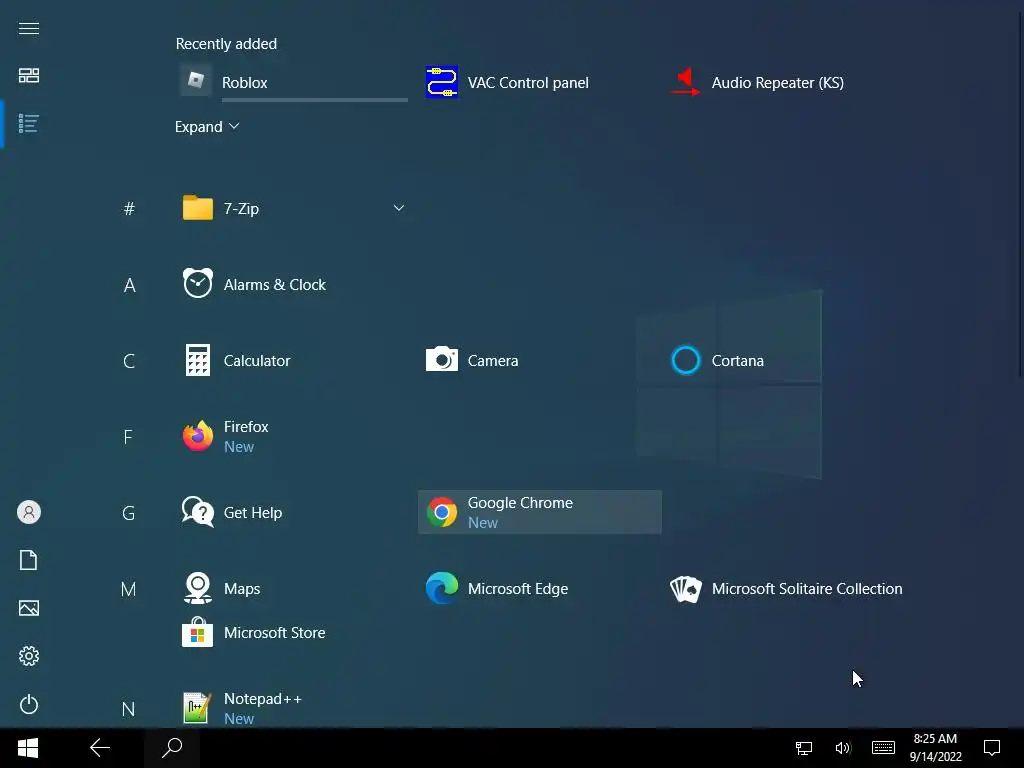The height and width of the screenshot is (768, 1024).
Task: Click the 'Alarms & Clock' label text
Action: coord(274,284)
